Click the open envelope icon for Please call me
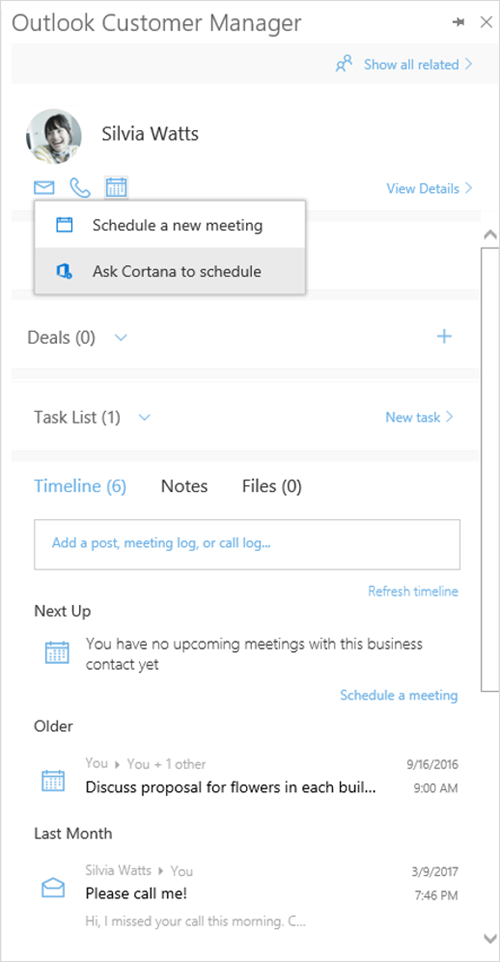The image size is (500, 962). click(x=53, y=887)
